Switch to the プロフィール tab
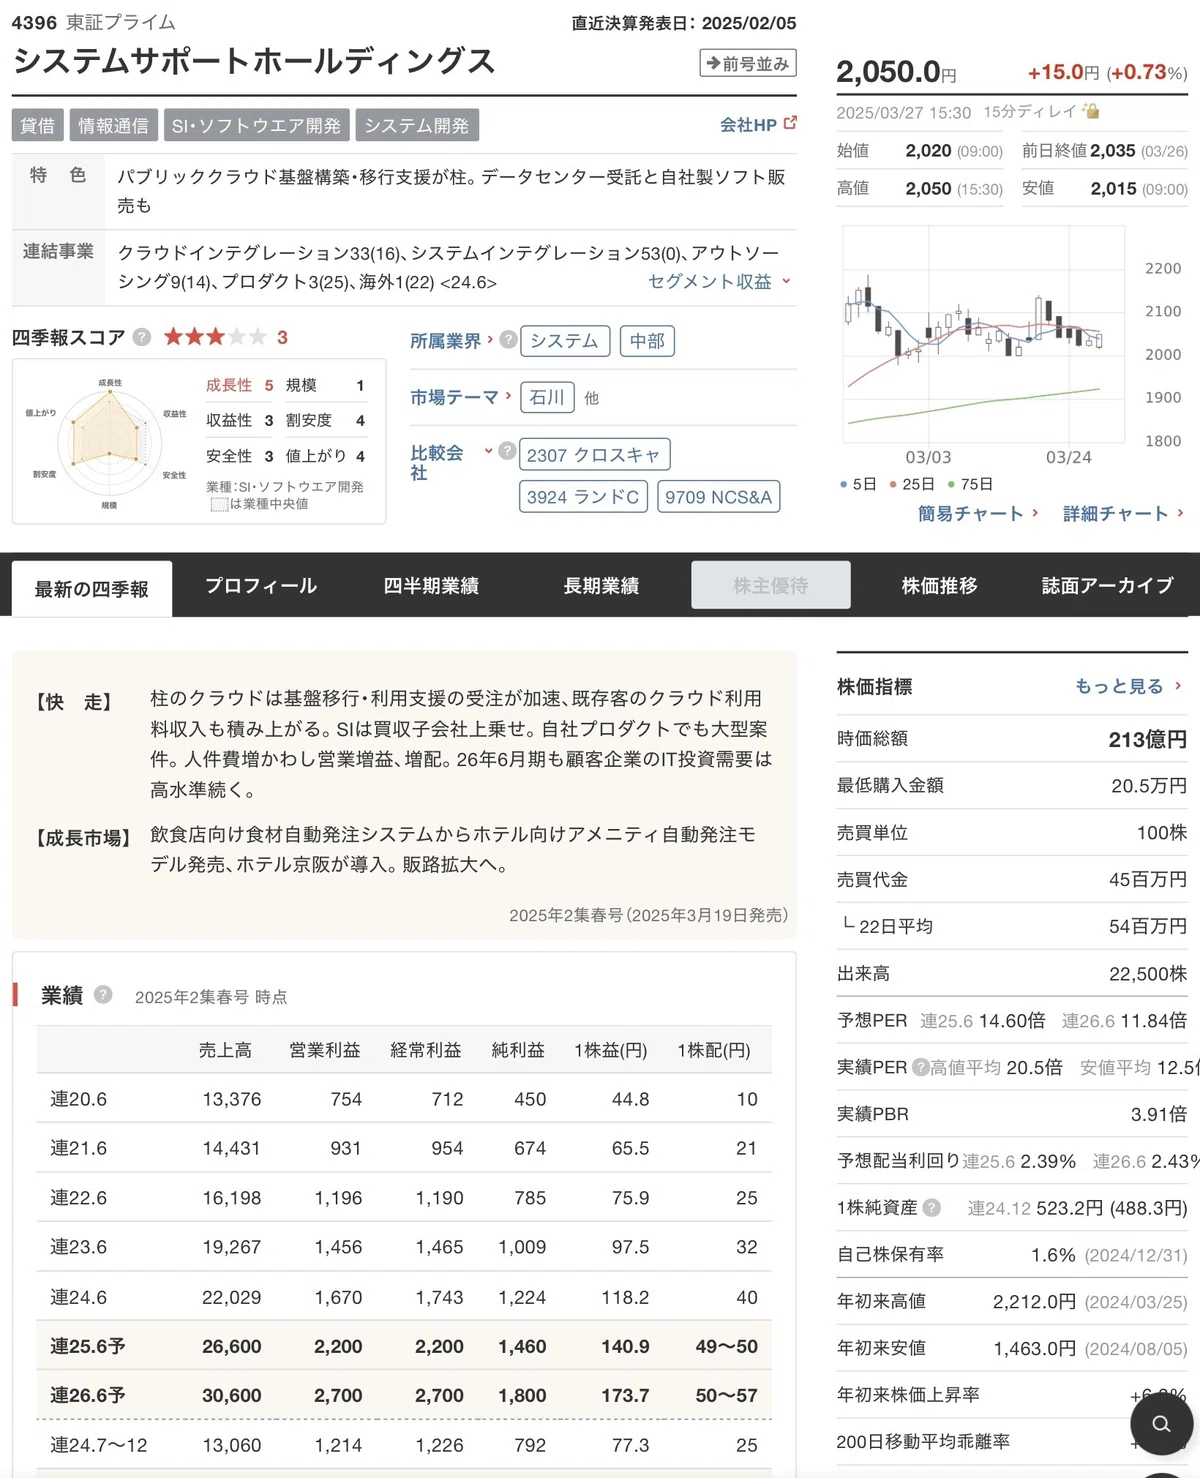 click(261, 586)
